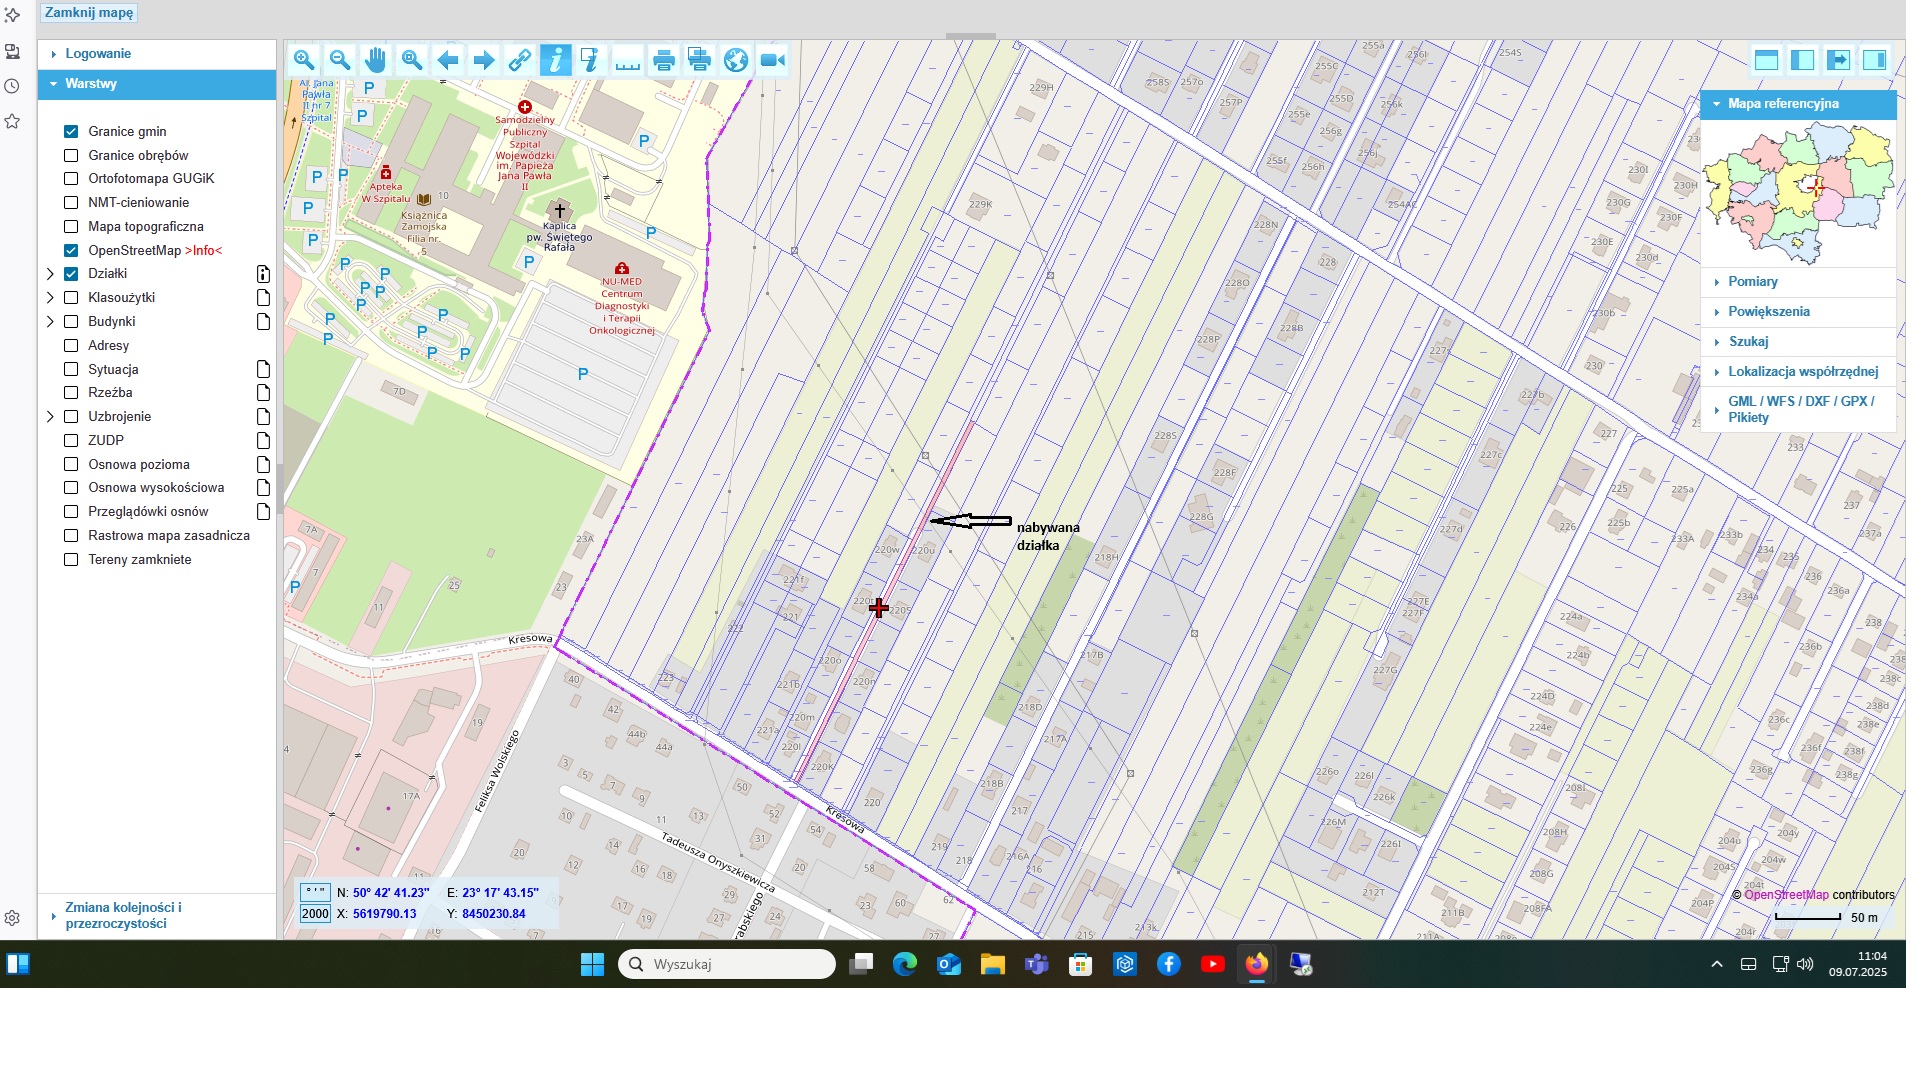Select the zoom out magnifier tool

pyautogui.click(x=340, y=60)
